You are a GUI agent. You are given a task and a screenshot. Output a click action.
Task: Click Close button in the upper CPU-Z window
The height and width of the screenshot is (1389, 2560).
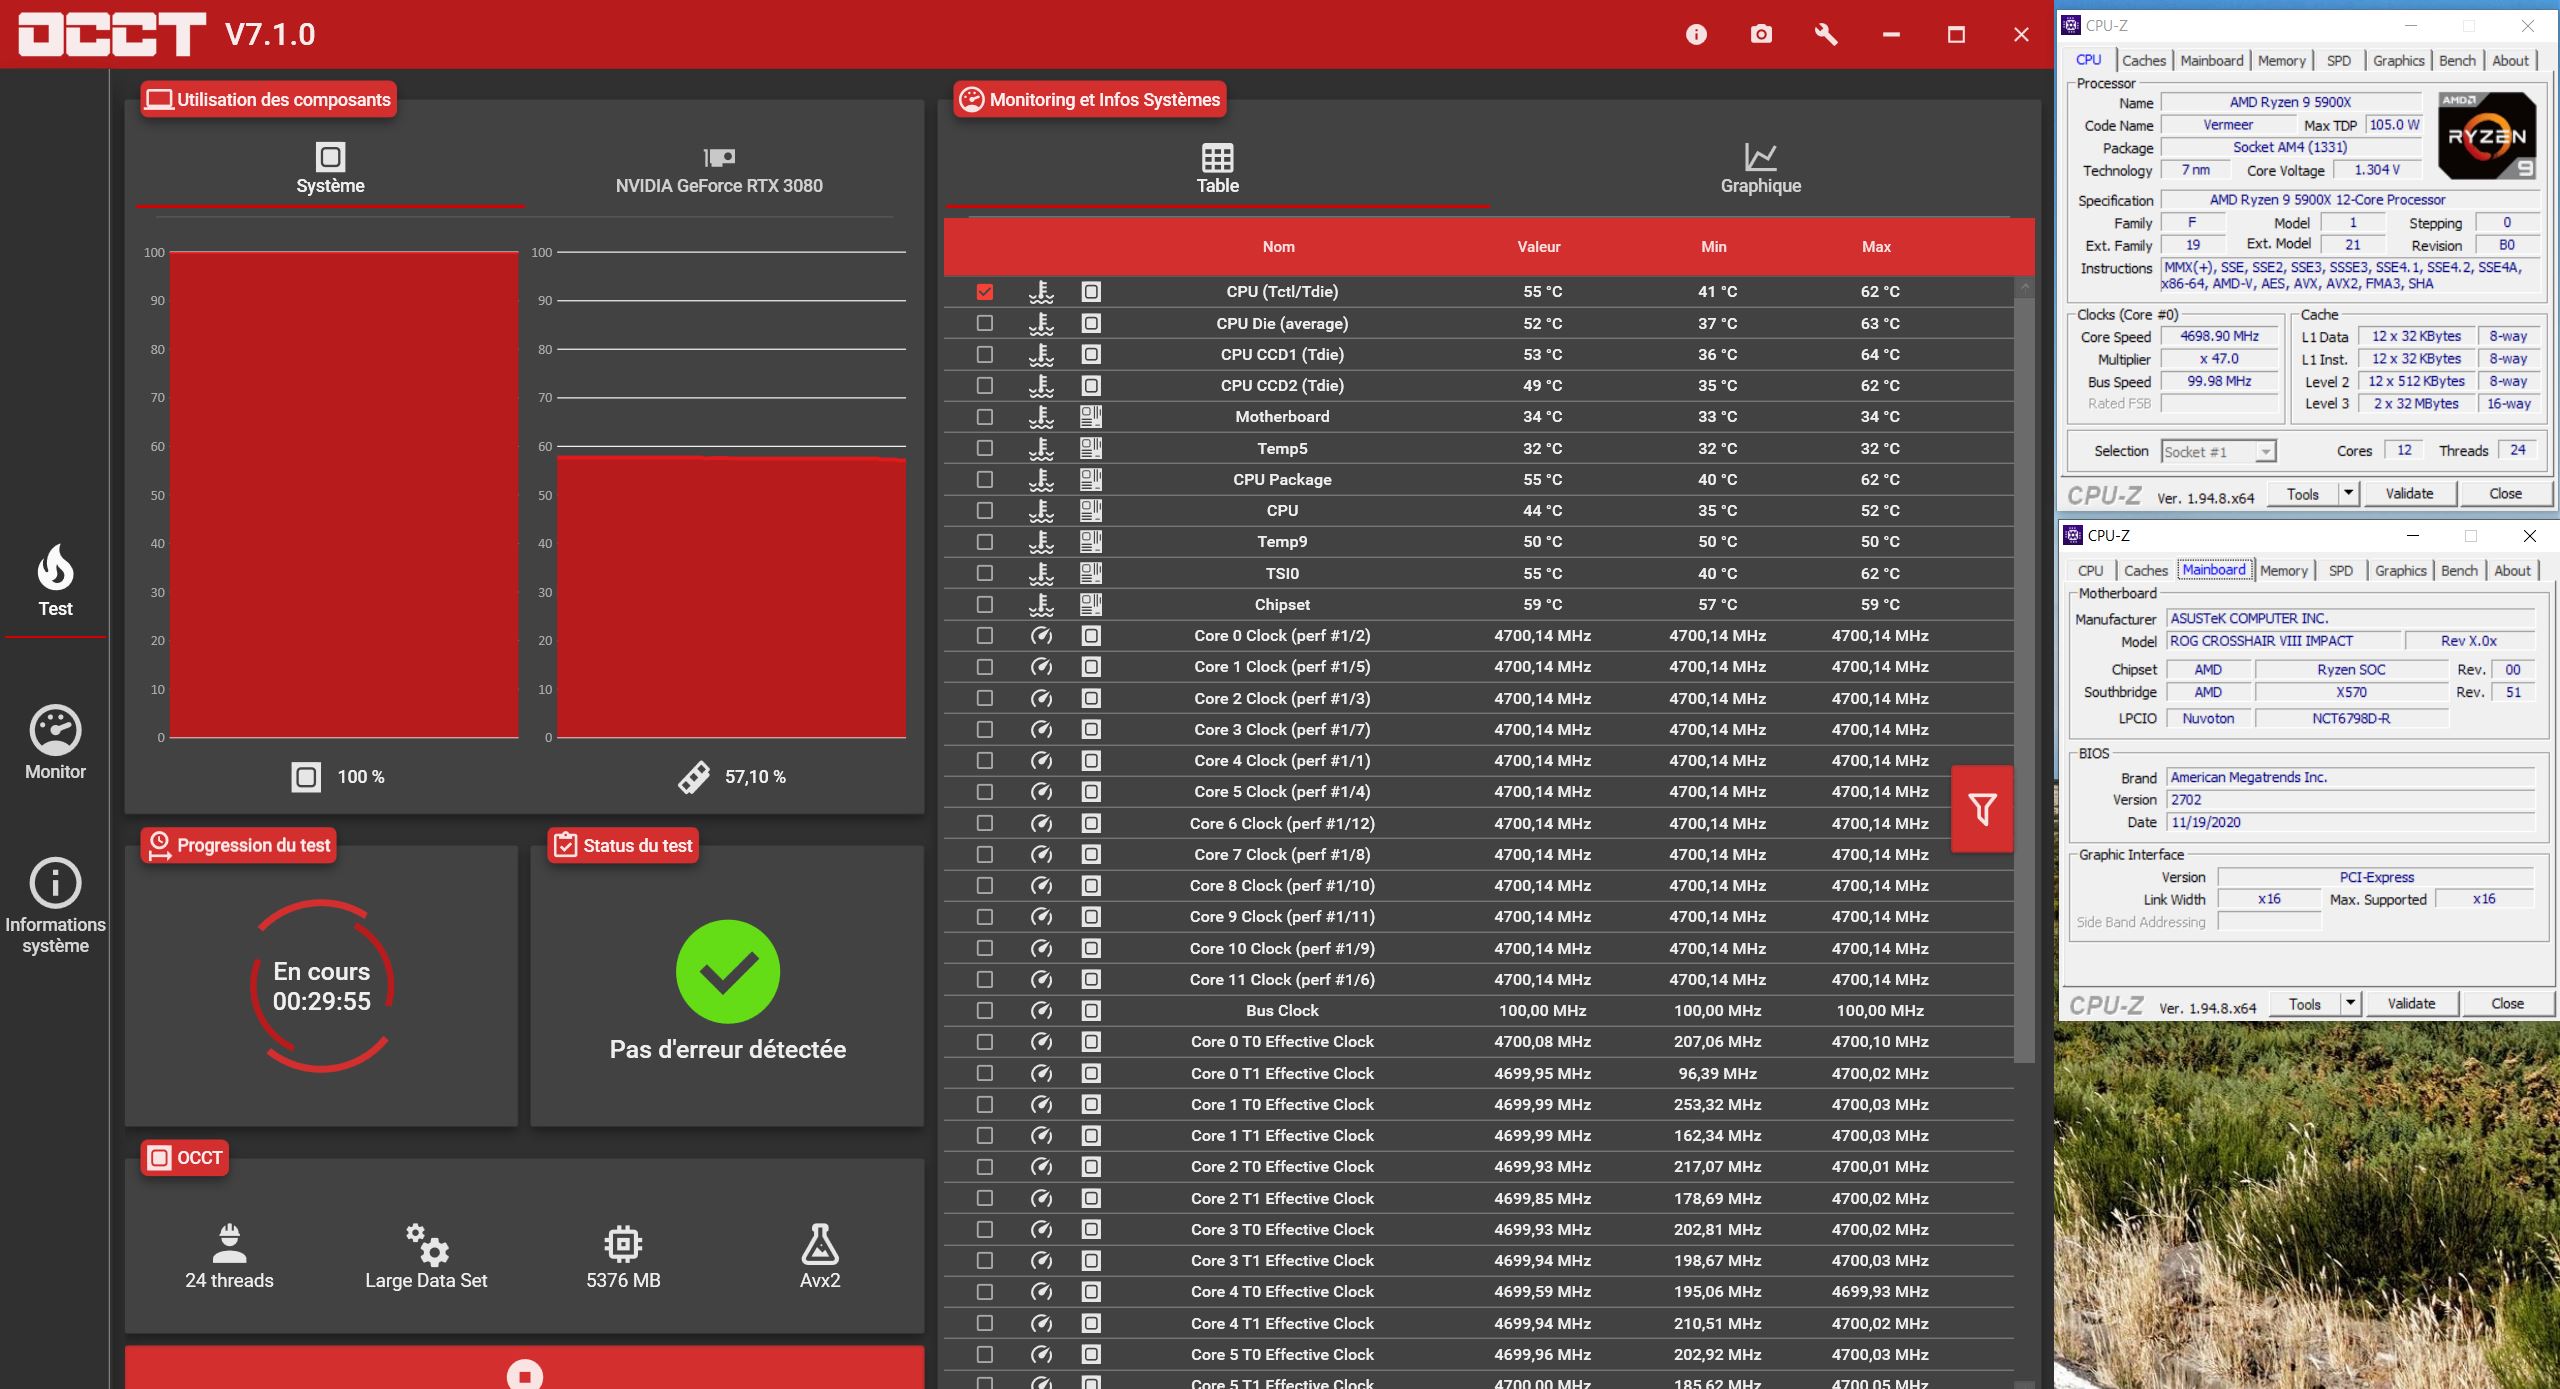(2505, 494)
